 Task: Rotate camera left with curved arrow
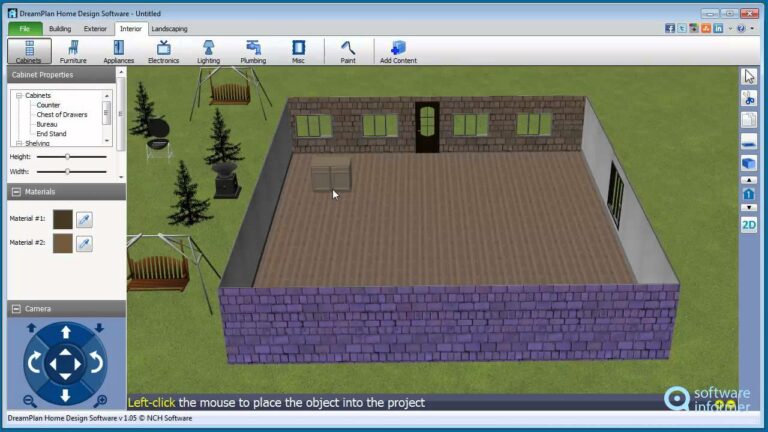[34, 363]
